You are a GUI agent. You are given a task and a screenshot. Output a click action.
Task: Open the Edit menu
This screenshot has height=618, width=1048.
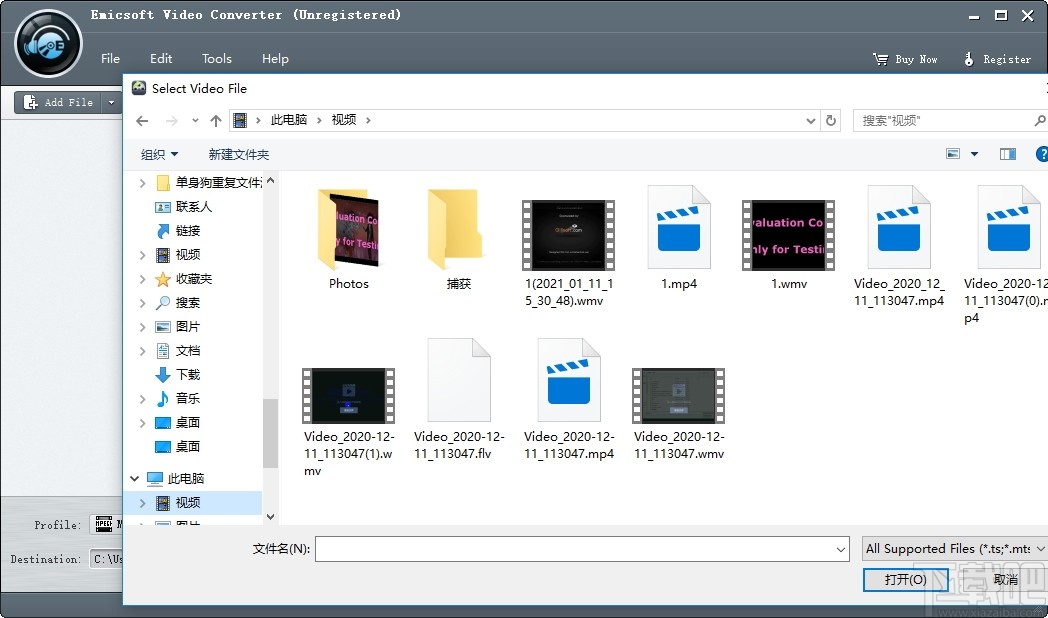160,58
